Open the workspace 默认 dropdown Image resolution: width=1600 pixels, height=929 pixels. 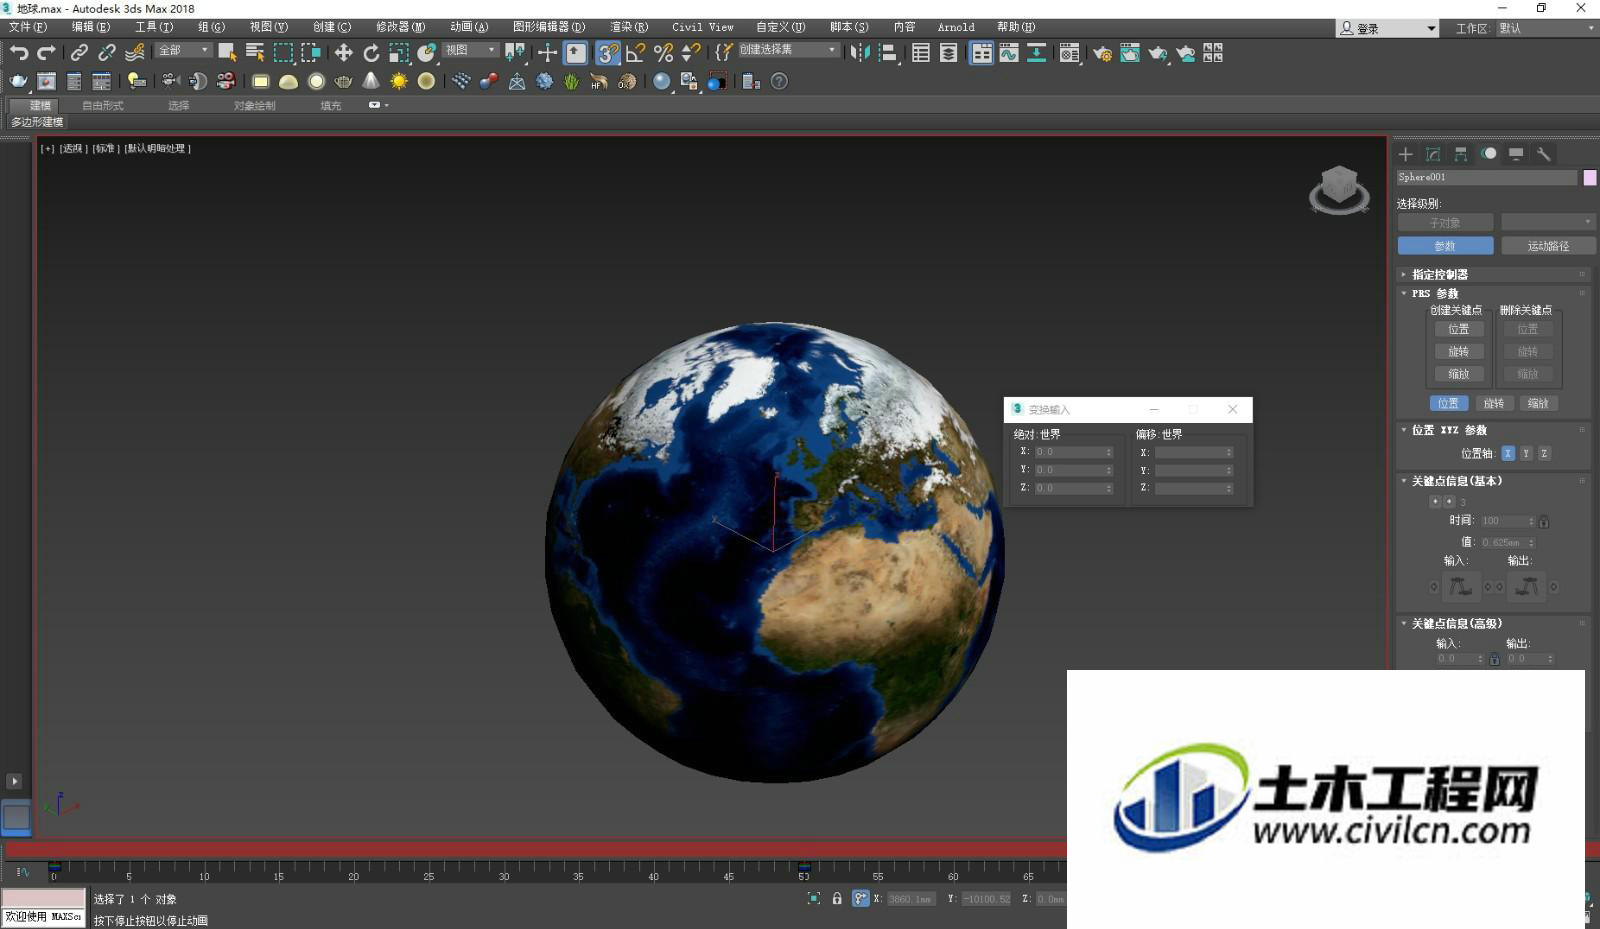[1546, 28]
